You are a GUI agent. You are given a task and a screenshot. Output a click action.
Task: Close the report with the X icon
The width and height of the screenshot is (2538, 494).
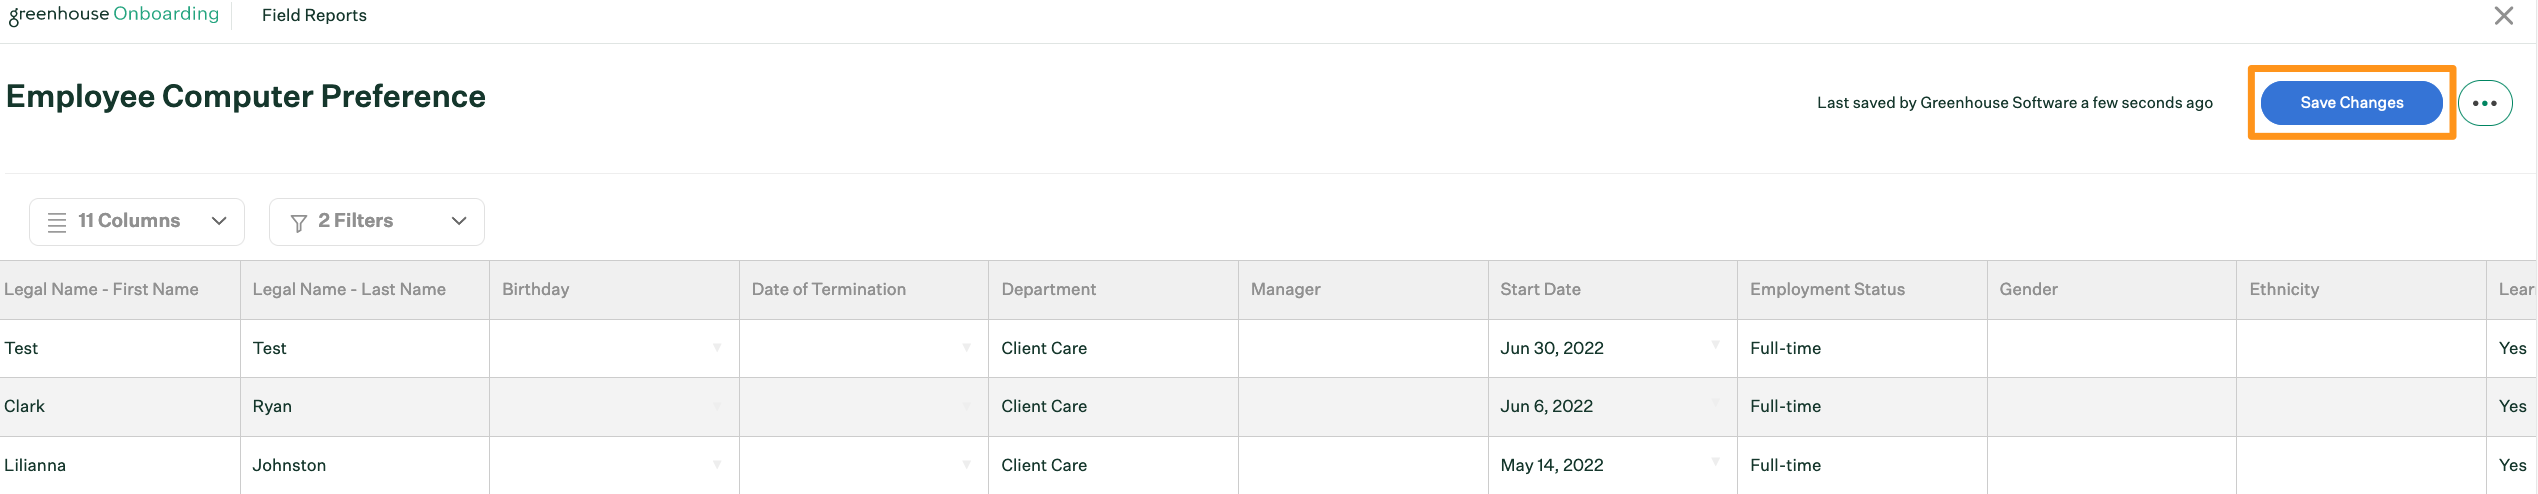tap(2504, 16)
